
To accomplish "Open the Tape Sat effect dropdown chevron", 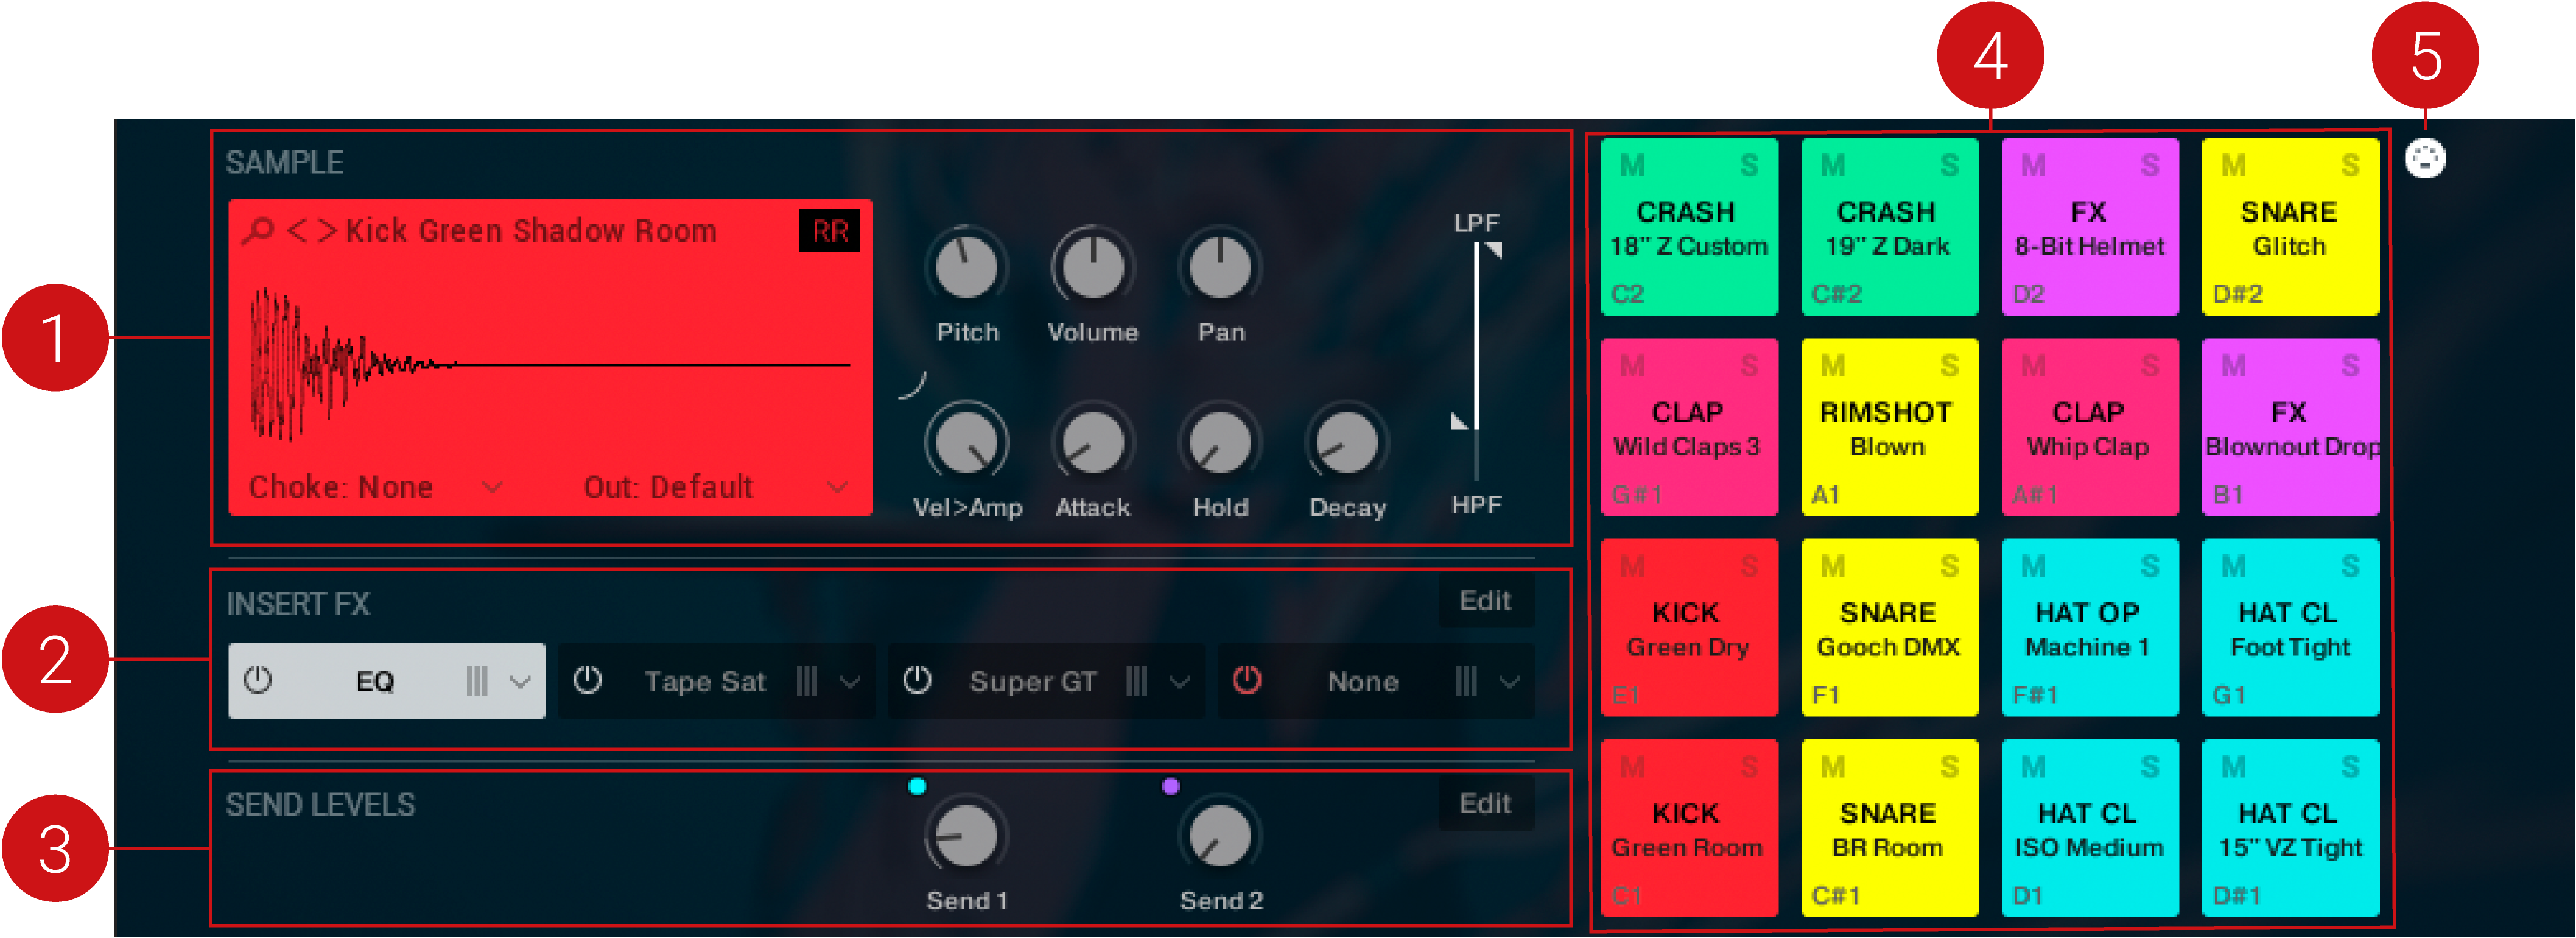I will point(850,682).
